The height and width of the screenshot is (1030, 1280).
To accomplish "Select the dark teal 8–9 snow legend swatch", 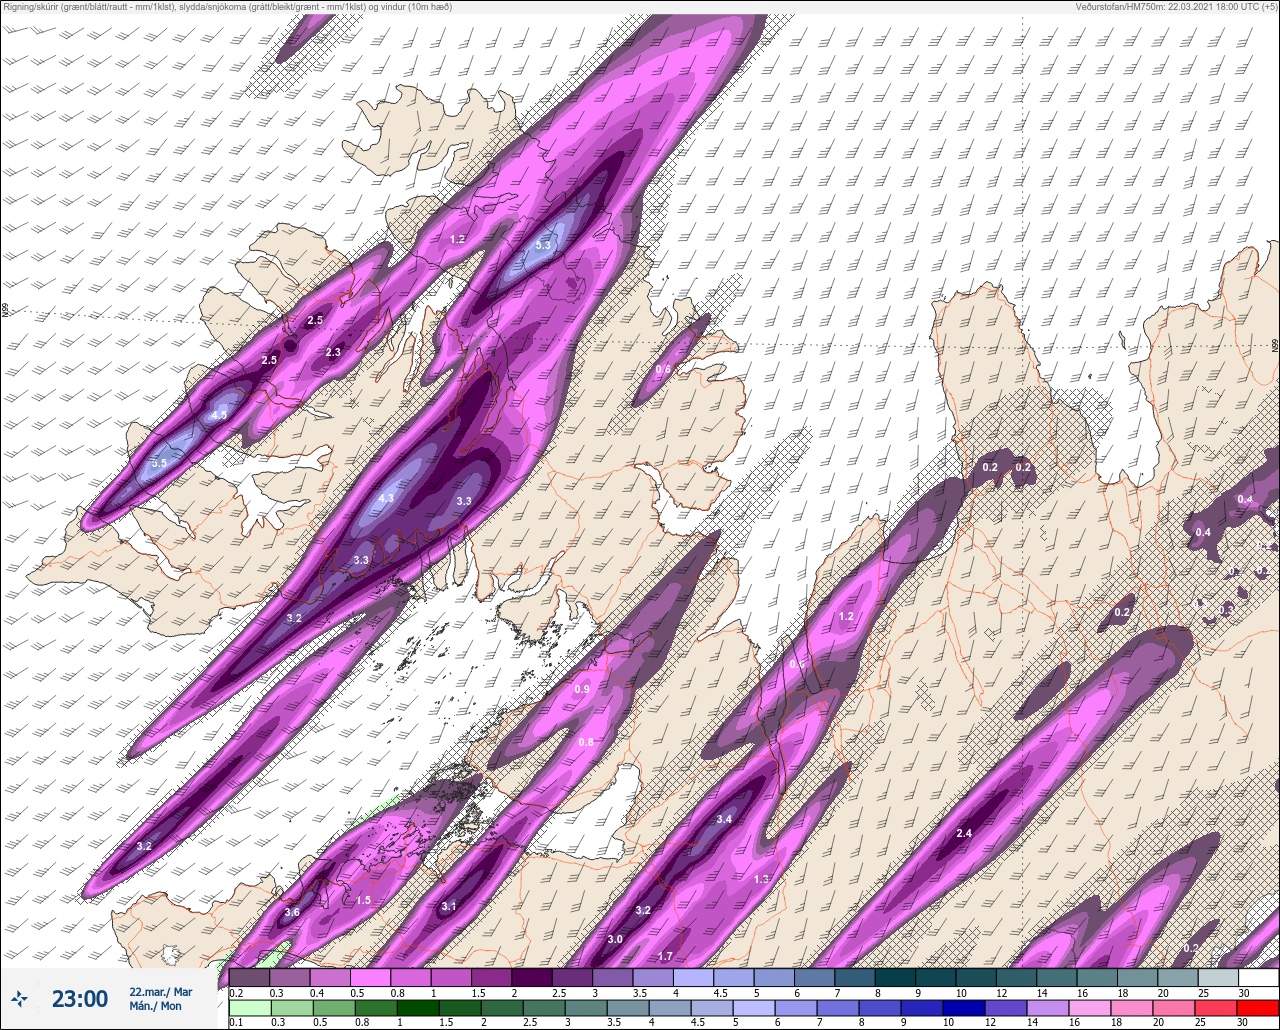I will tap(895, 977).
